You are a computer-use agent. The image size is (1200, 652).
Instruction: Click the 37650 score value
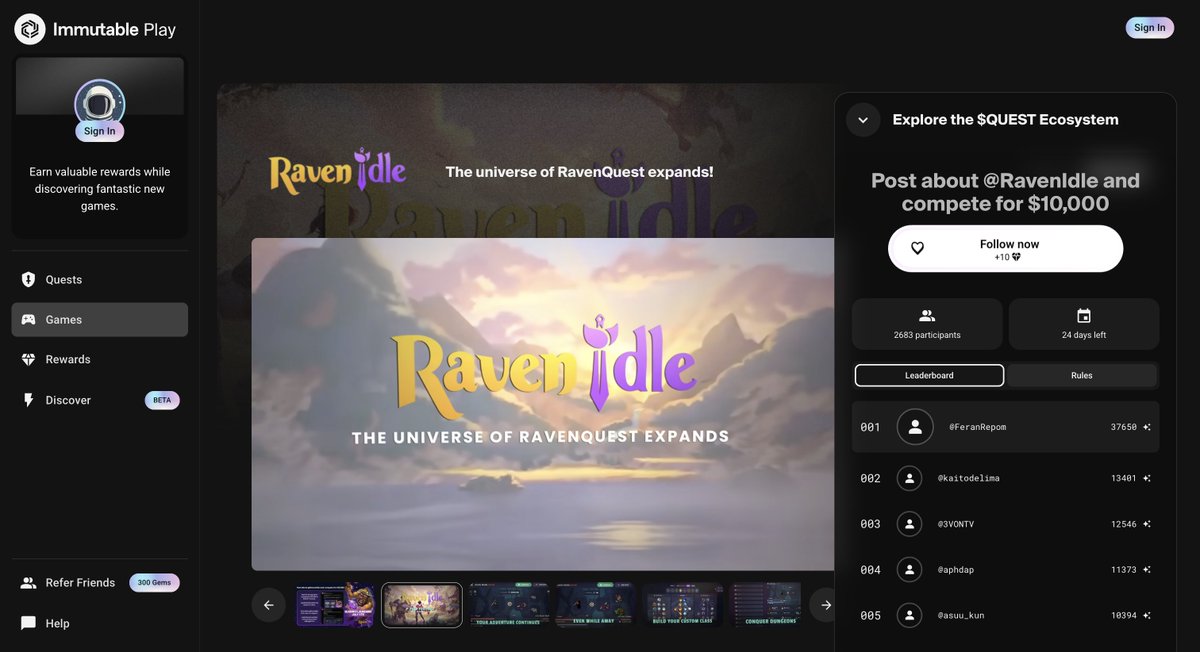(1123, 427)
